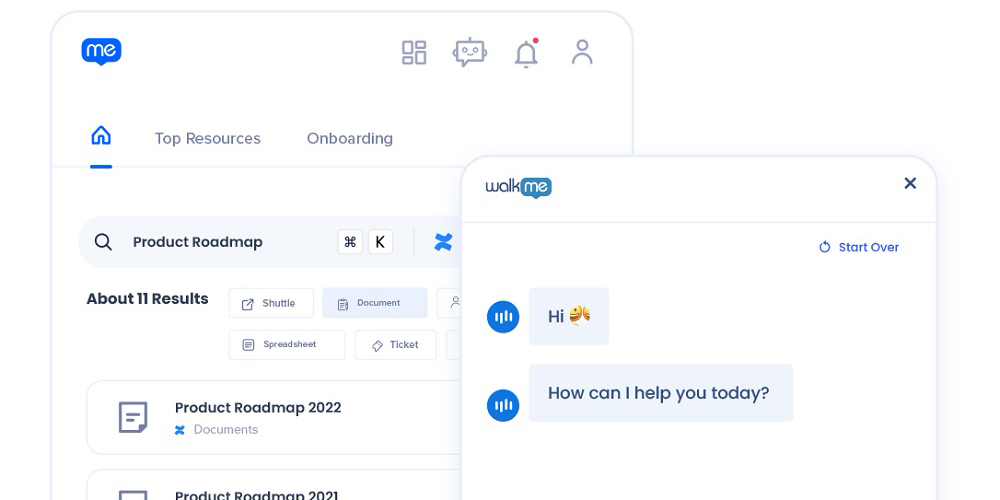This screenshot has height=500, width=1000.
Task: Switch to Top Resources tab
Action: [207, 139]
